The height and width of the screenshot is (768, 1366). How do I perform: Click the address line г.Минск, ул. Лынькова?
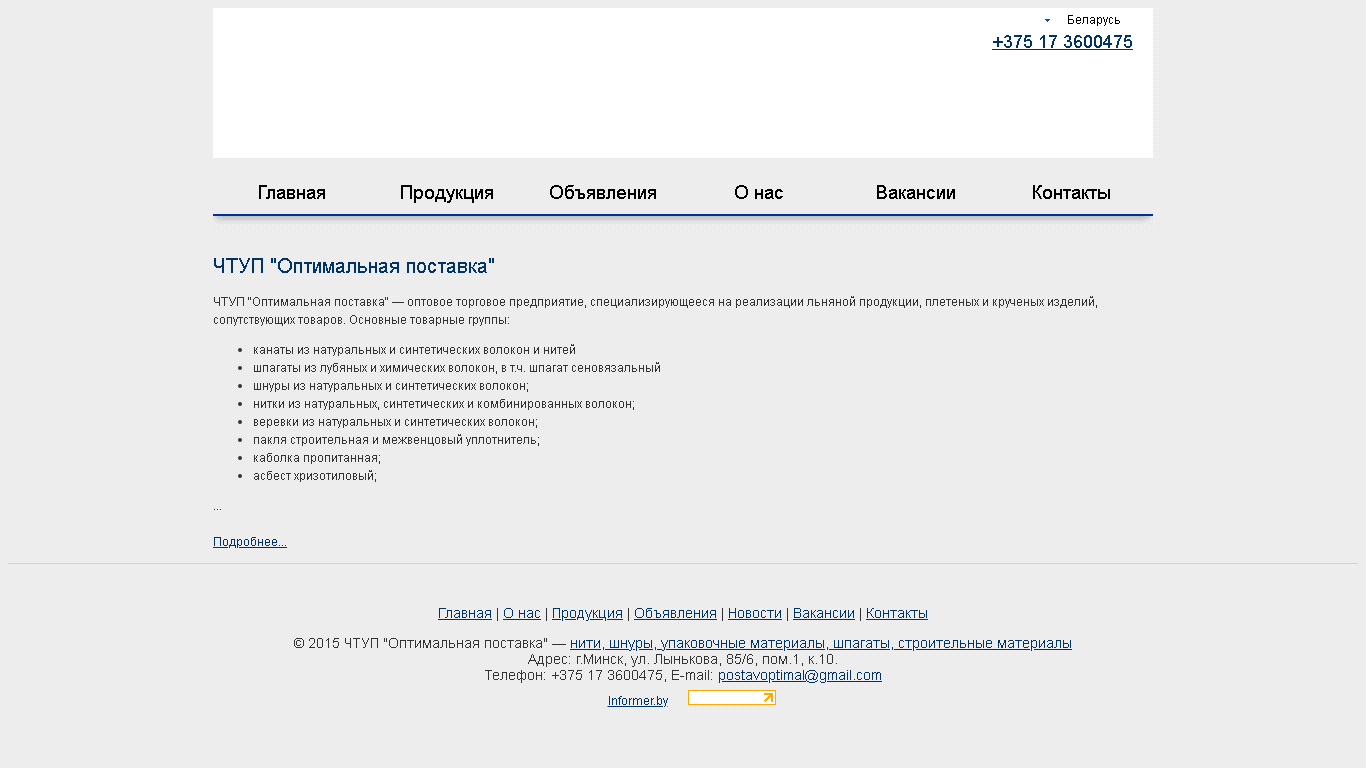pyautogui.click(x=683, y=659)
